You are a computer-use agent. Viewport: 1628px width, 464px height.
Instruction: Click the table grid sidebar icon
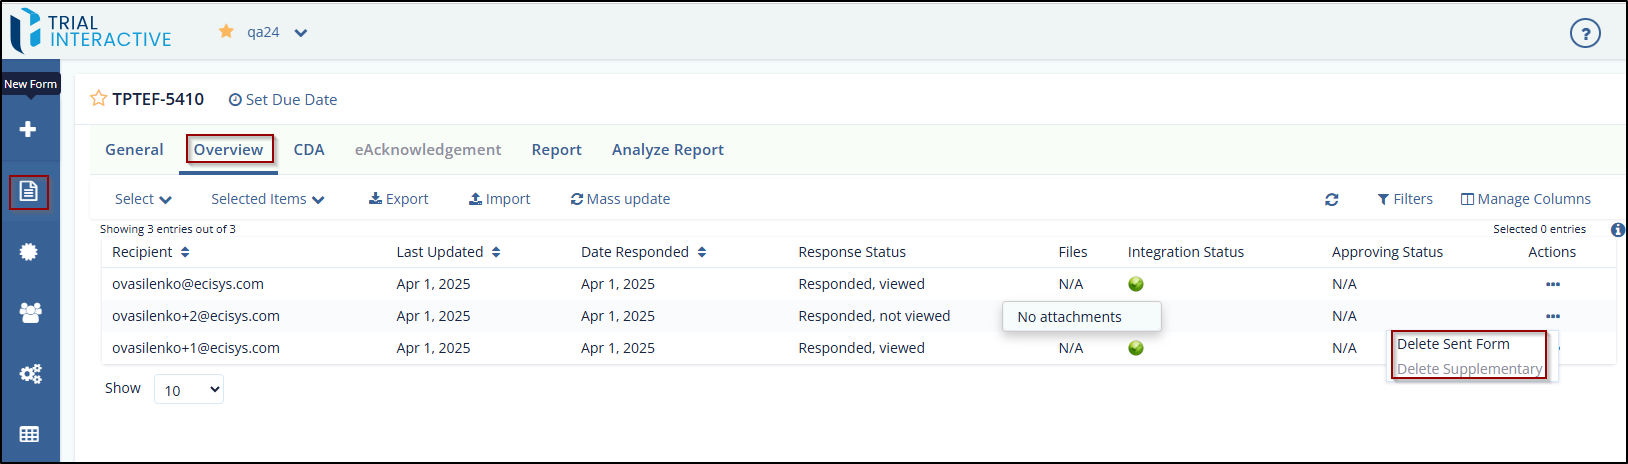click(x=29, y=434)
